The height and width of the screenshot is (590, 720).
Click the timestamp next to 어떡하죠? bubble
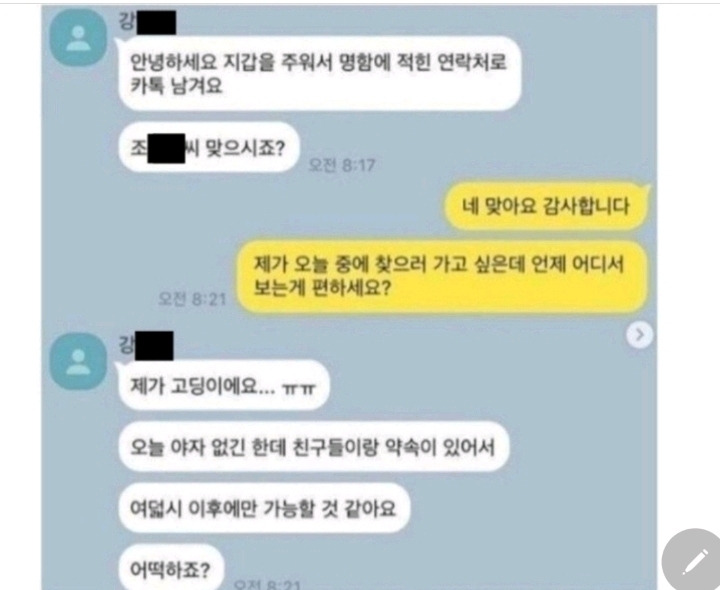point(267,584)
